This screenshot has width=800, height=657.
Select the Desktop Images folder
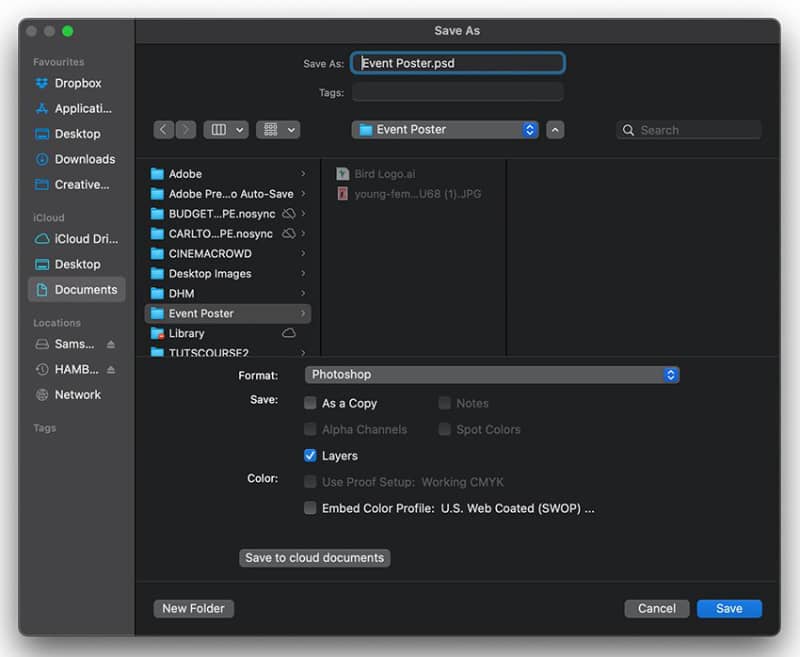(228, 273)
